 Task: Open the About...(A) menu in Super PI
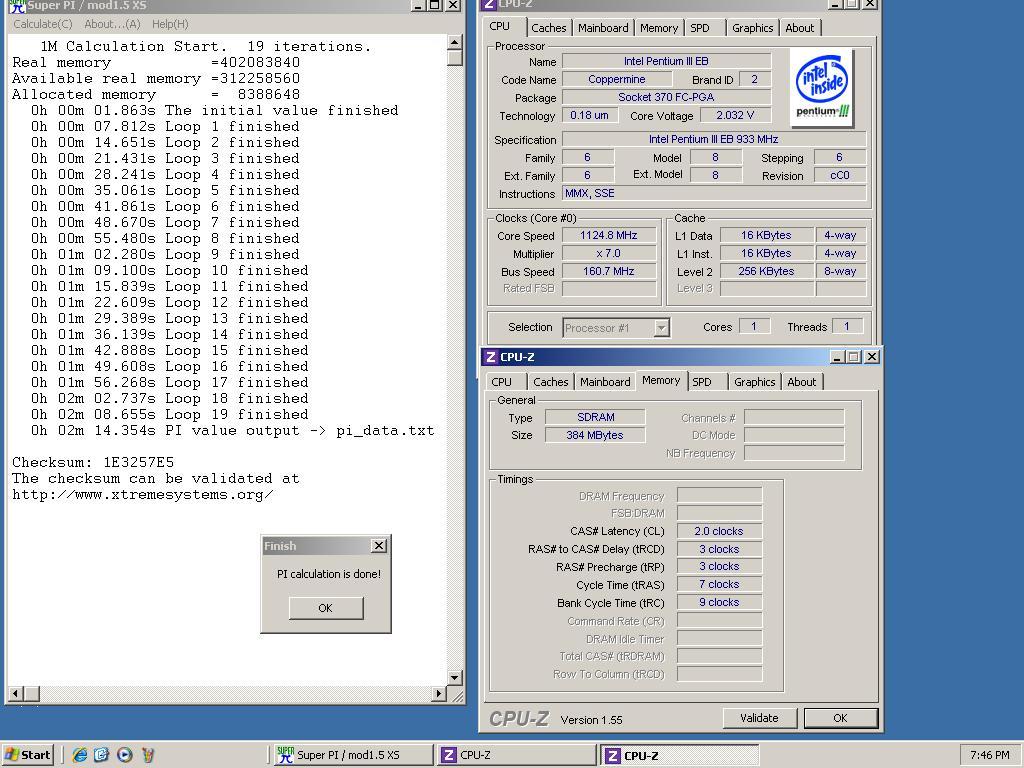(x=112, y=24)
